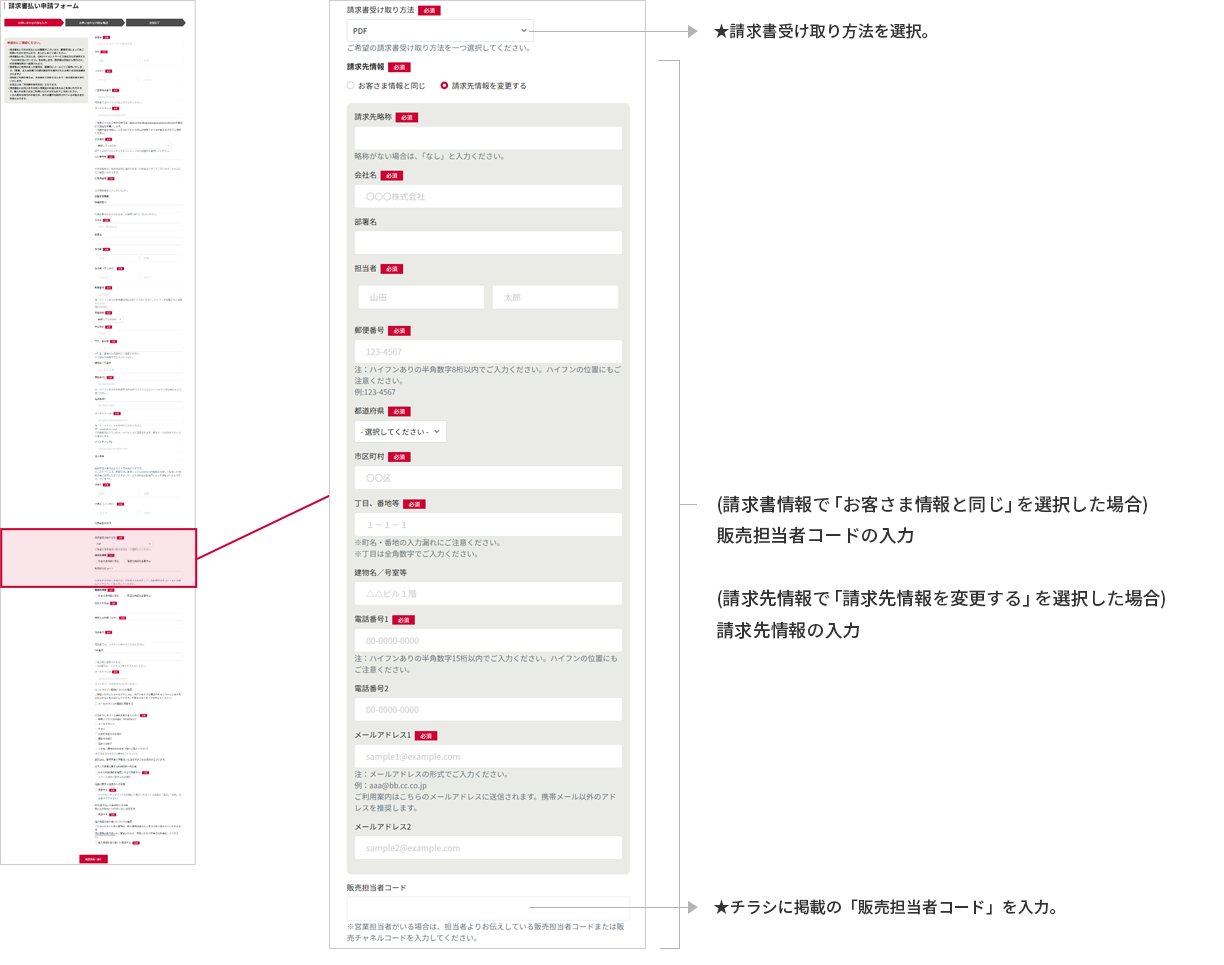Expand the 都道府県 selection dropdown
Image resolution: width=1224 pixels, height=965 pixels.
[x=400, y=431]
